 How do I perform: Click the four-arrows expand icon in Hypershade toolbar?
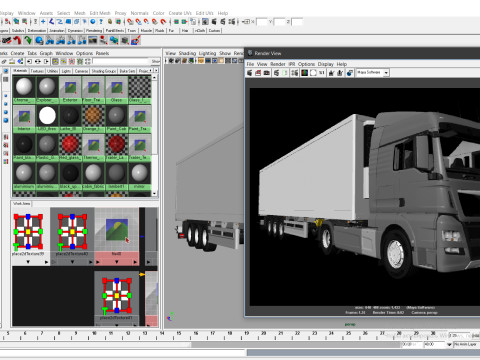click(88, 61)
